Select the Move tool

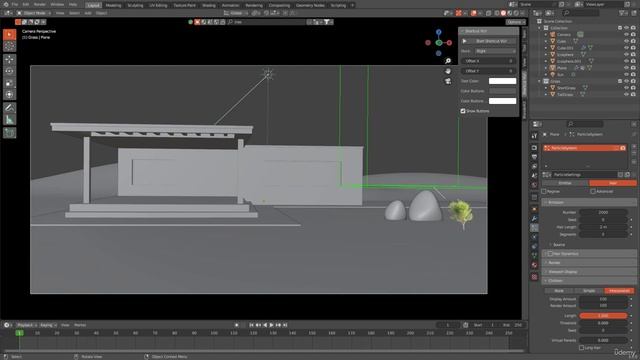(x=9, y=60)
